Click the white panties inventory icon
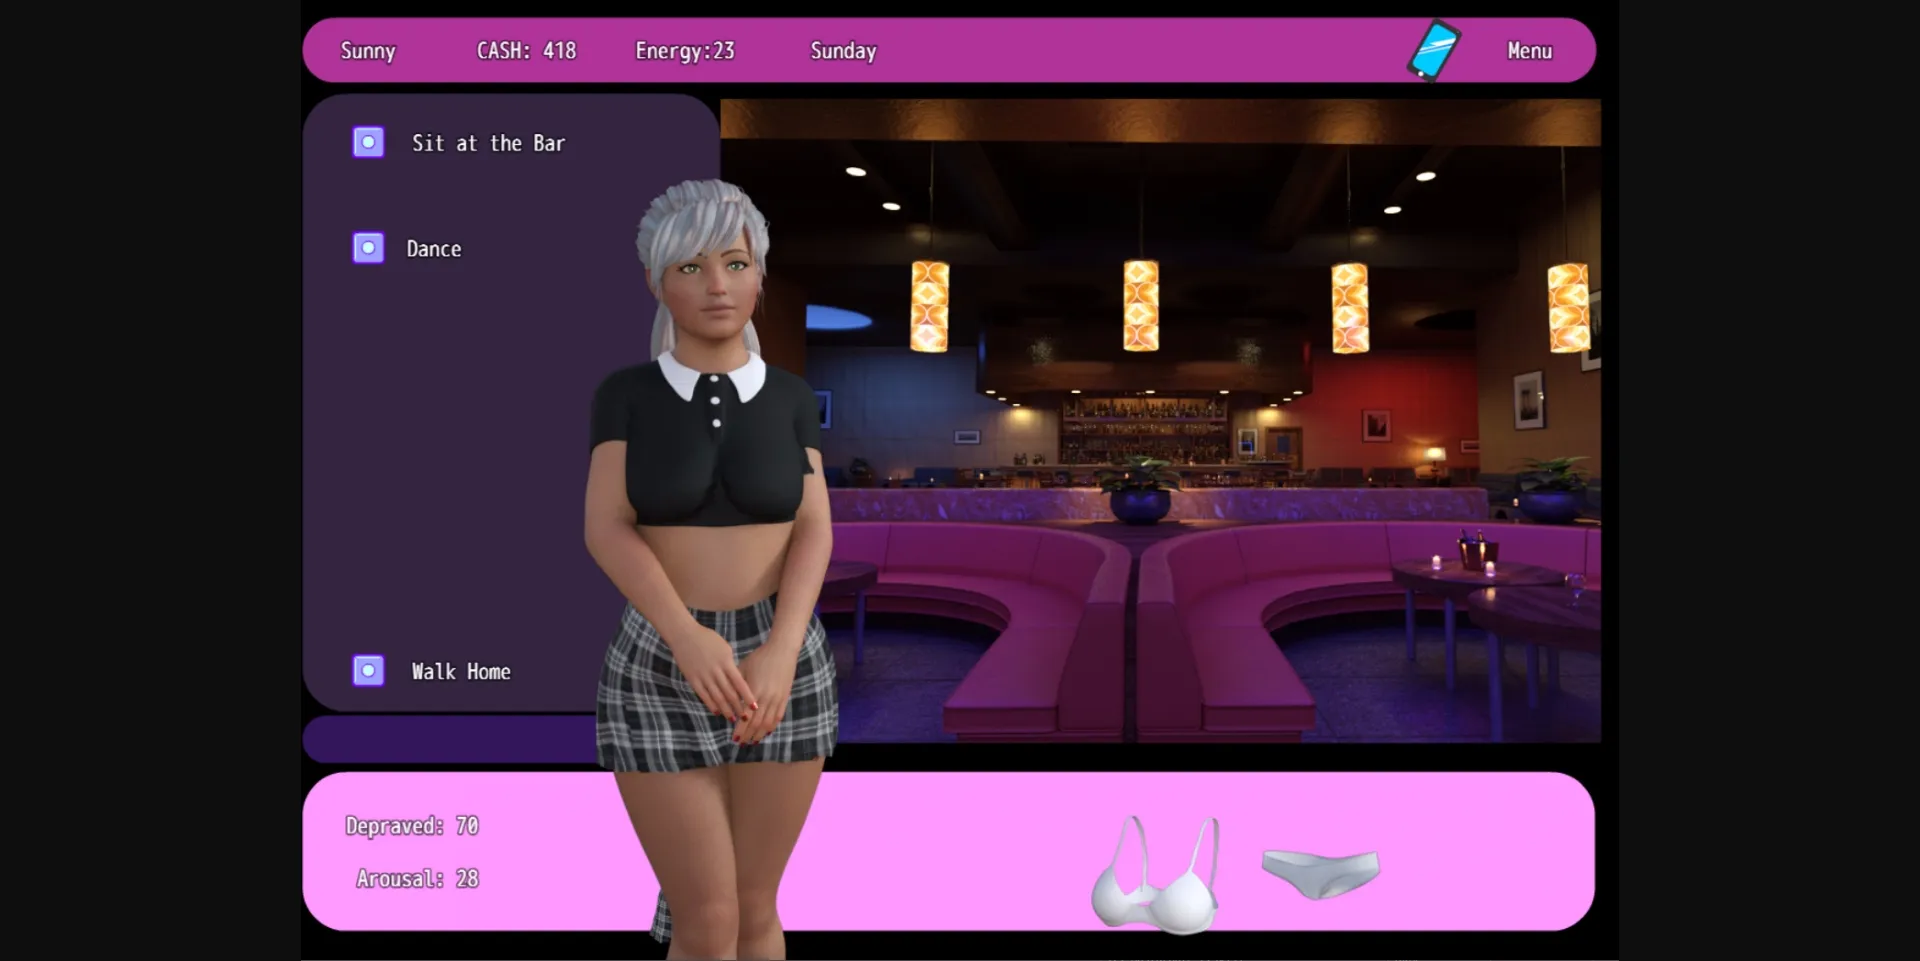Viewport: 1920px width, 961px height. click(1319, 872)
